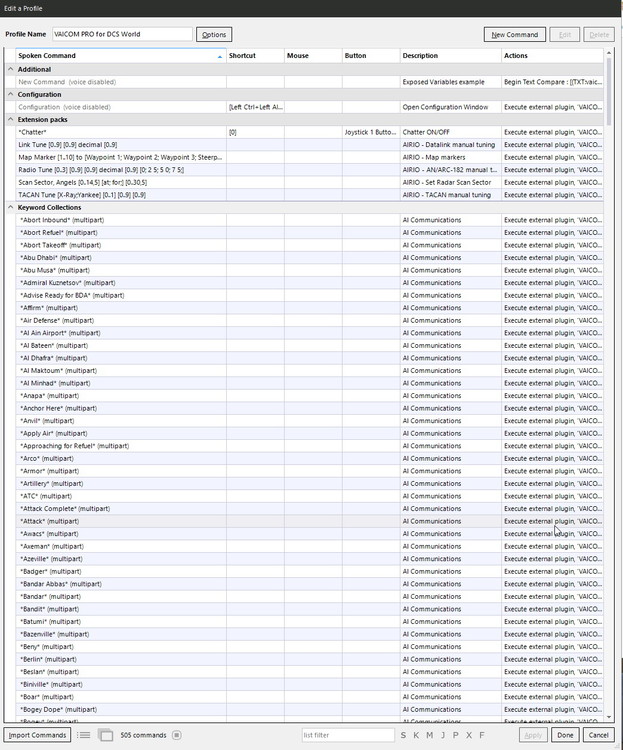Select the Scan Sector, Angels command row

310,182
